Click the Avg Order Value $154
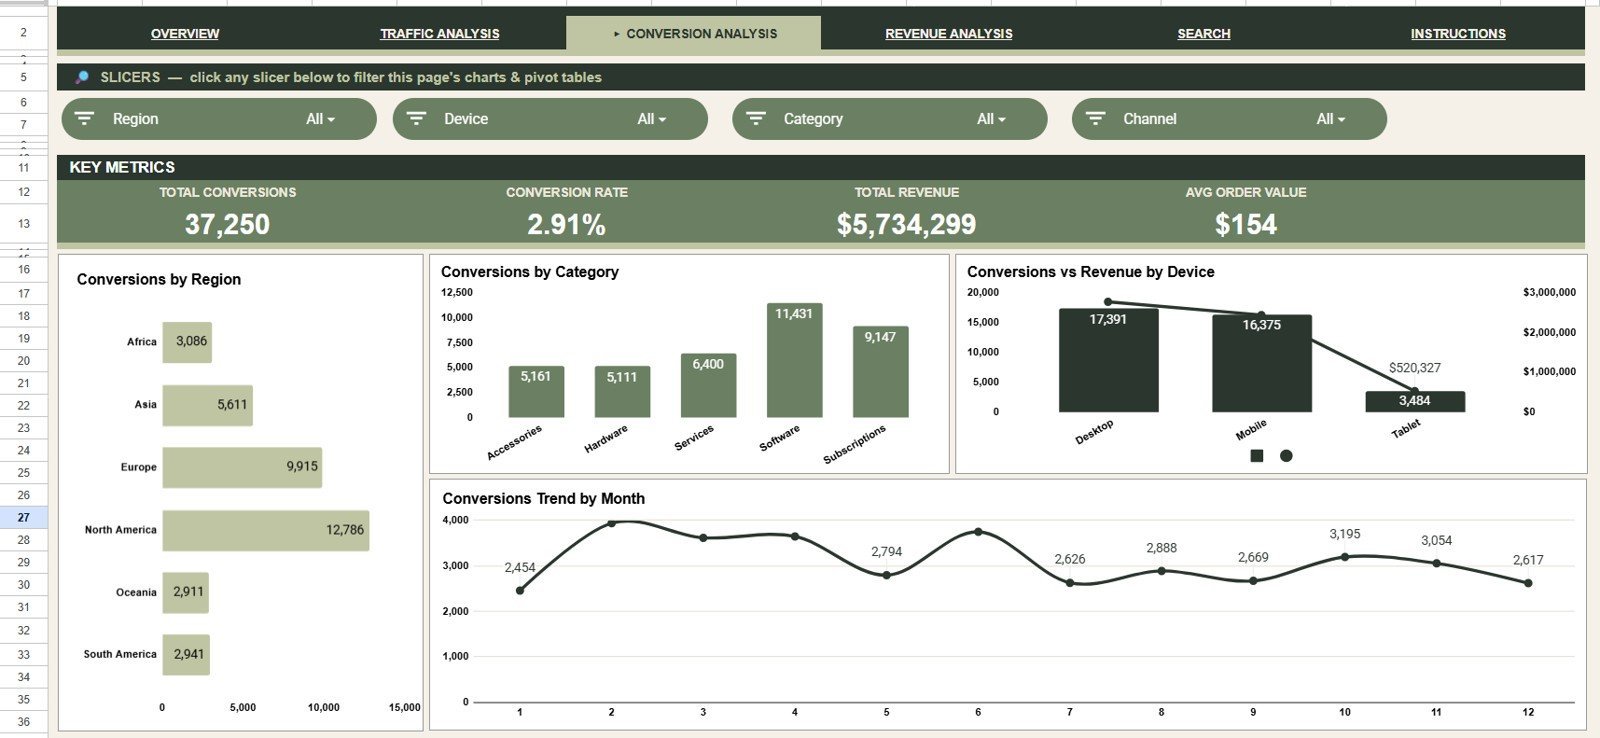Viewport: 1600px width, 738px height. tap(1246, 224)
